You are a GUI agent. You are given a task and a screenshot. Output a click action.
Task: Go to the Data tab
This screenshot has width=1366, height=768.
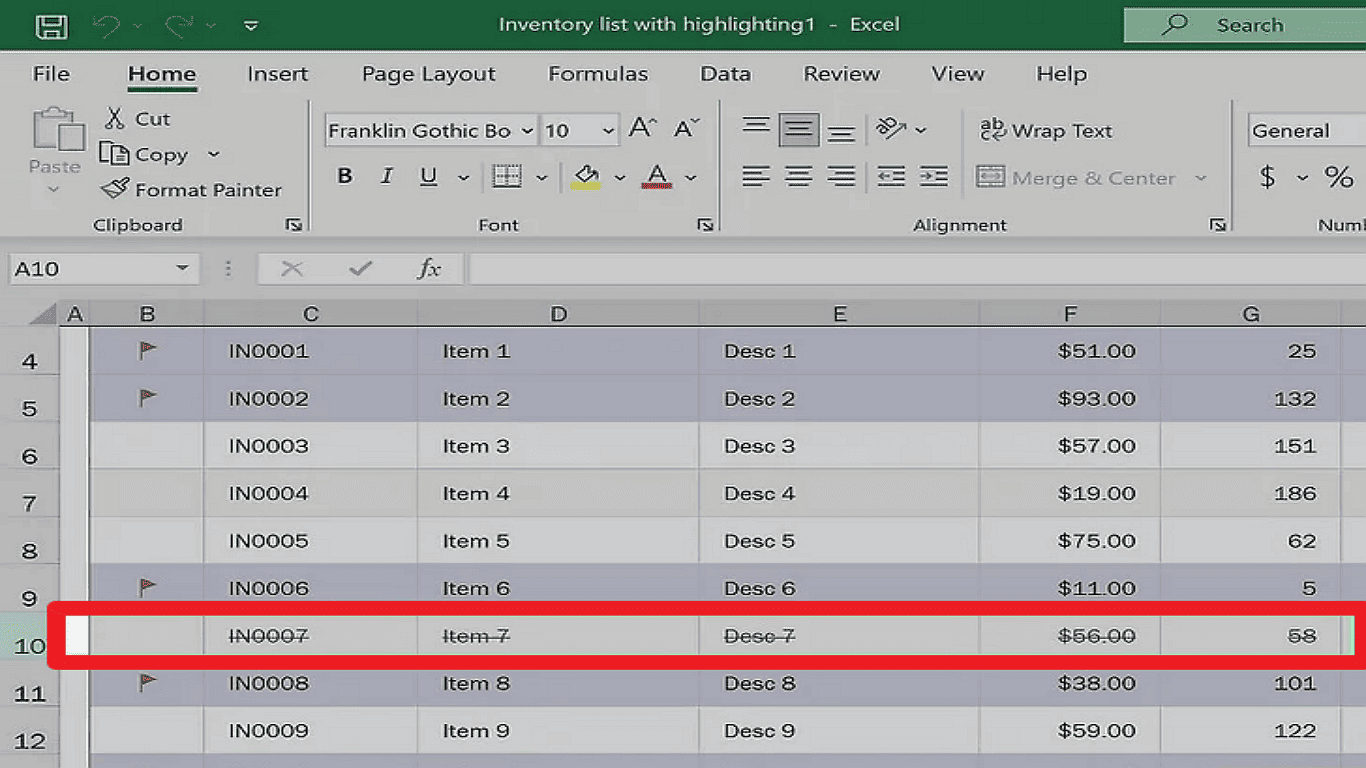tap(725, 74)
